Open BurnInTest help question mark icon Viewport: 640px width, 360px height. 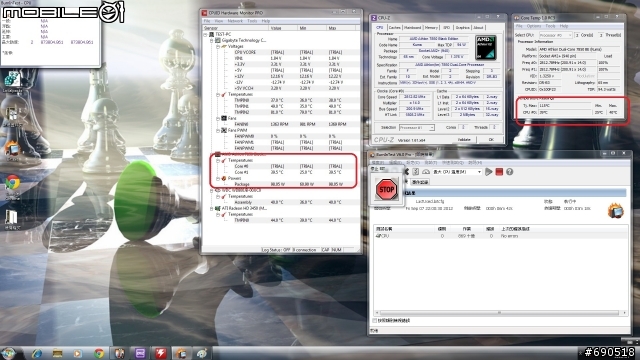(509, 172)
